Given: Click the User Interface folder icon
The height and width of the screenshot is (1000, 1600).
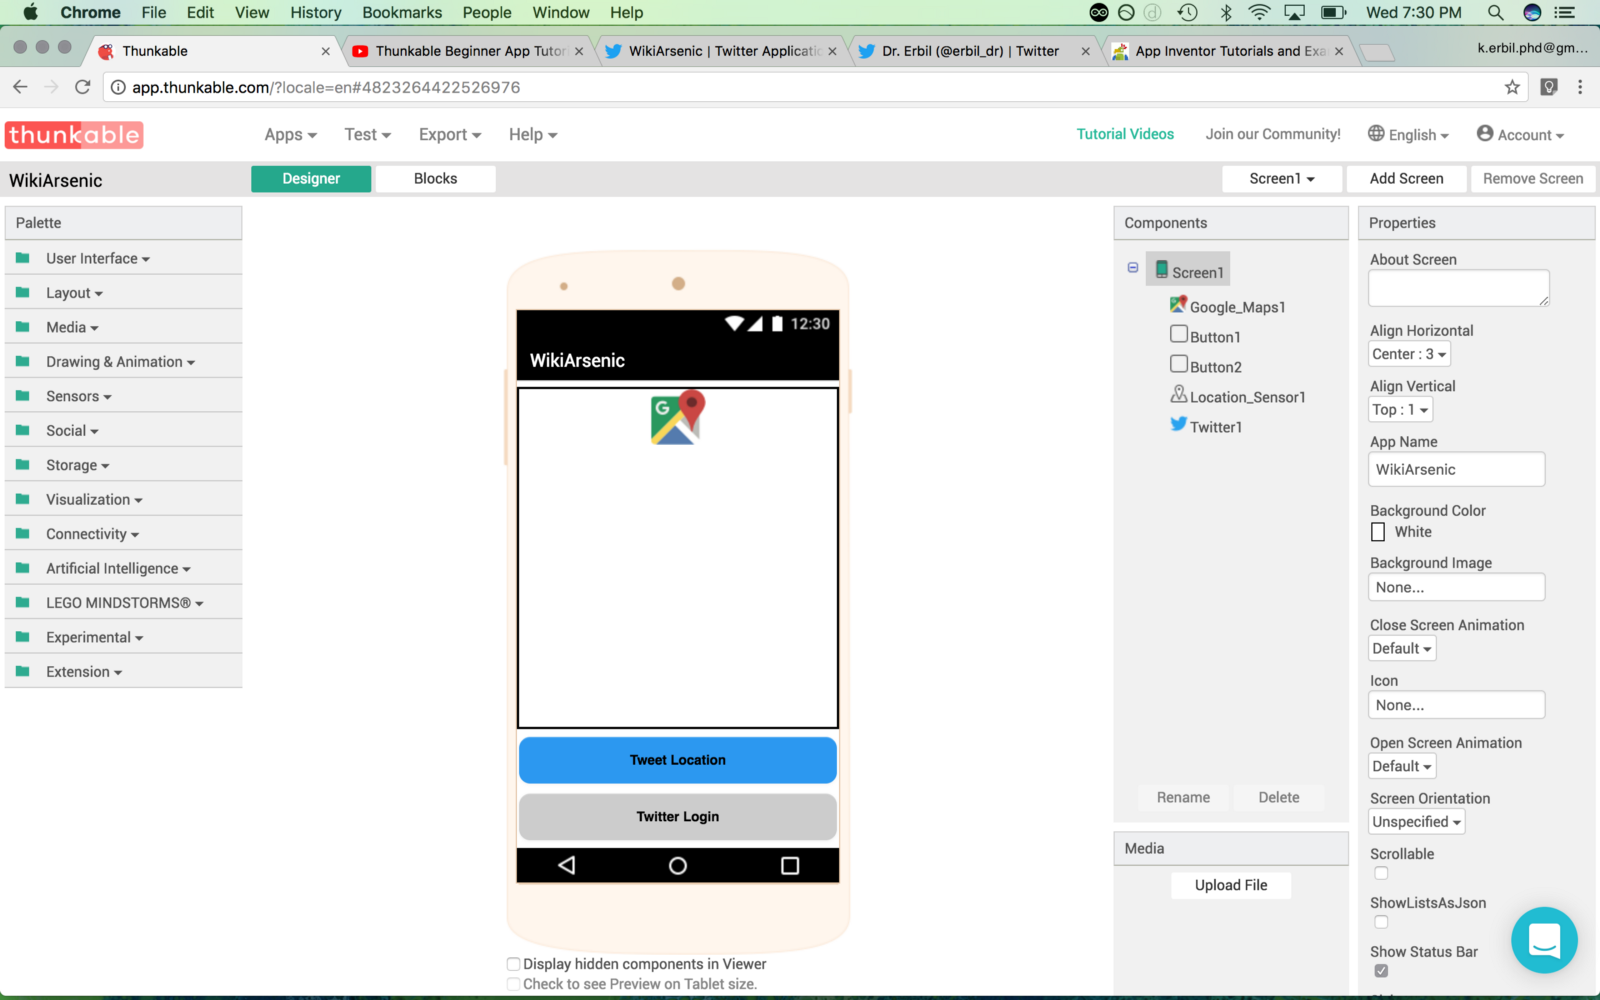Looking at the screenshot, I should [23, 258].
